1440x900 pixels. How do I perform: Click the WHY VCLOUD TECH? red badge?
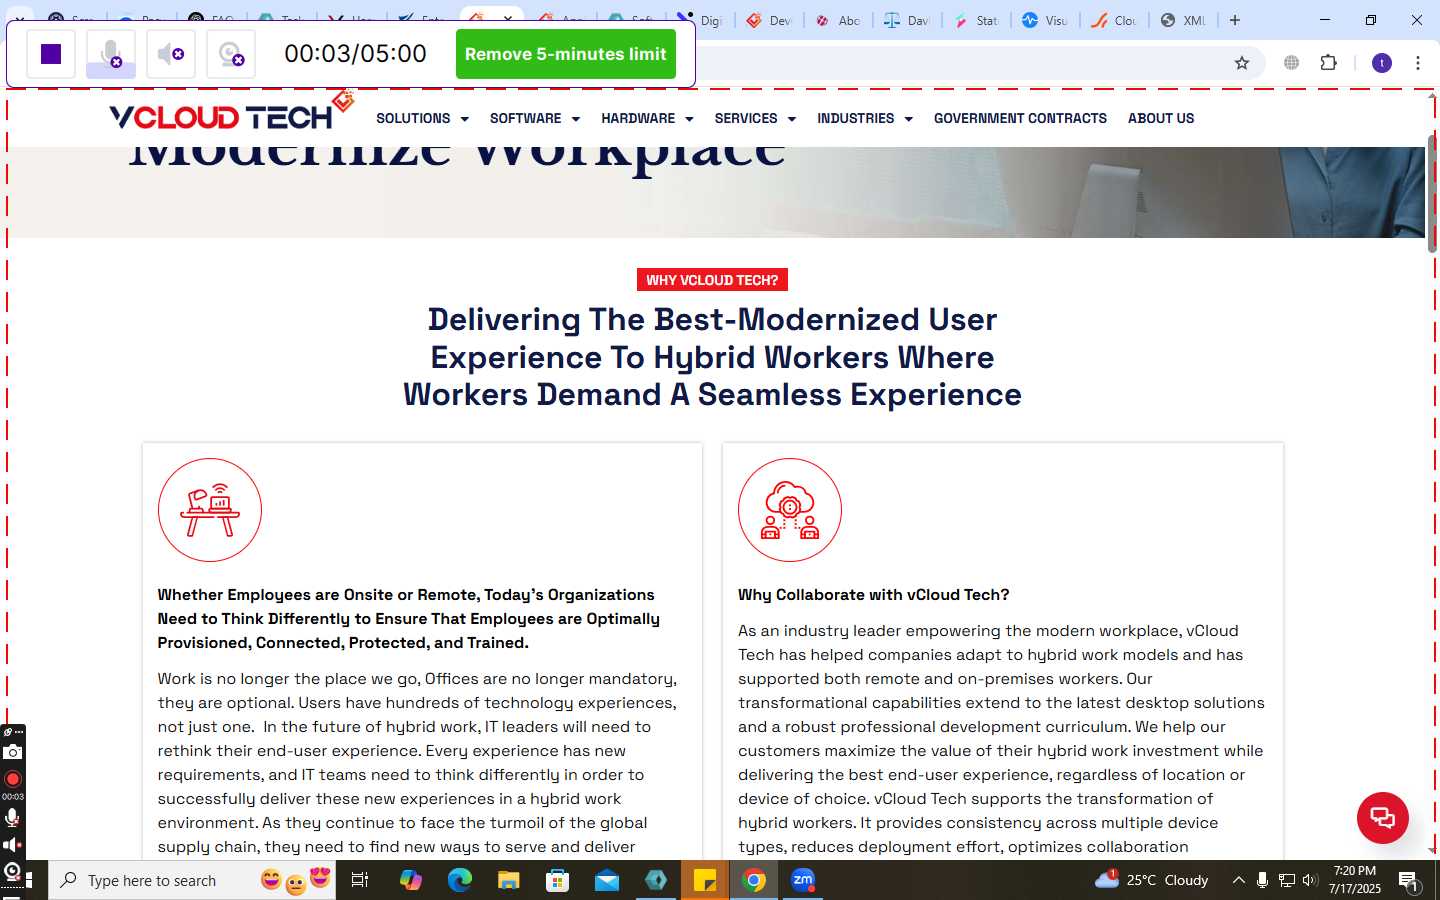712,280
